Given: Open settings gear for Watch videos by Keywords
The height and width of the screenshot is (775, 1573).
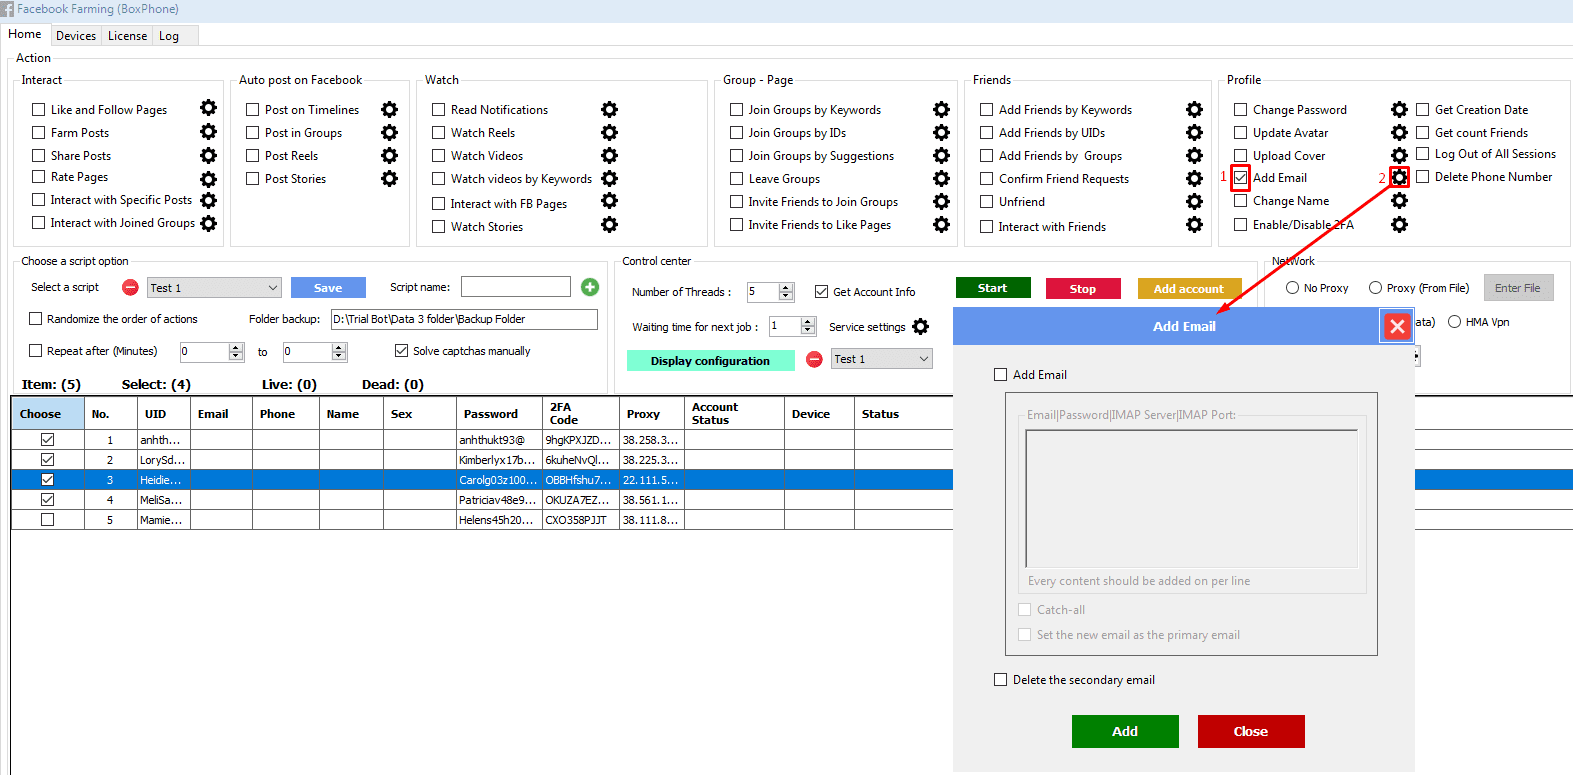Looking at the screenshot, I should click(609, 178).
